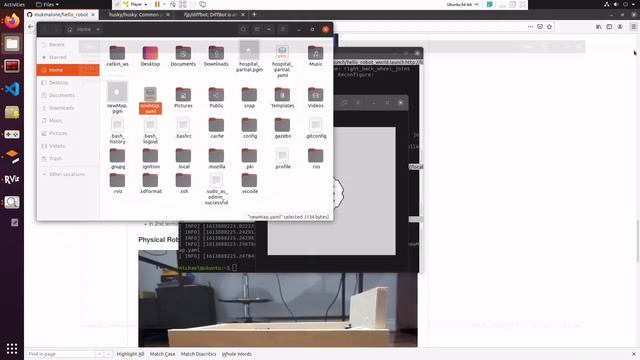Viewport: 640px width, 360px height.
Task: Open the .mozilla folder
Action: [216, 159]
